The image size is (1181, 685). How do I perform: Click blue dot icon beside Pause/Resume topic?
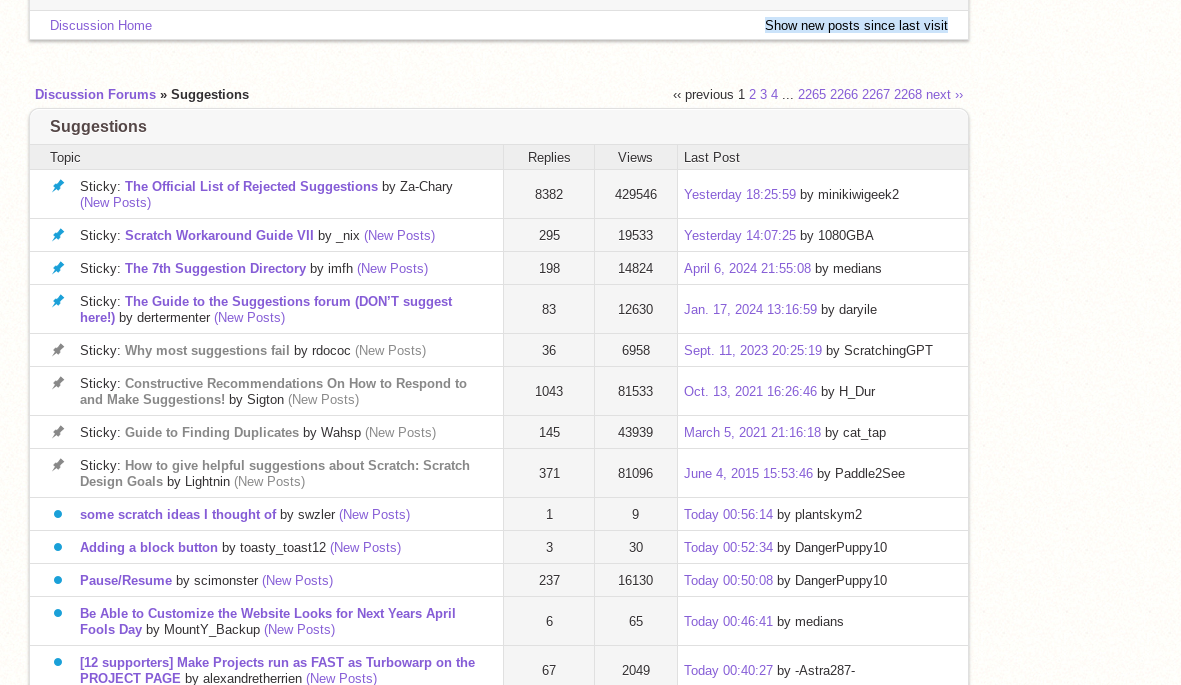pyautogui.click(x=58, y=580)
